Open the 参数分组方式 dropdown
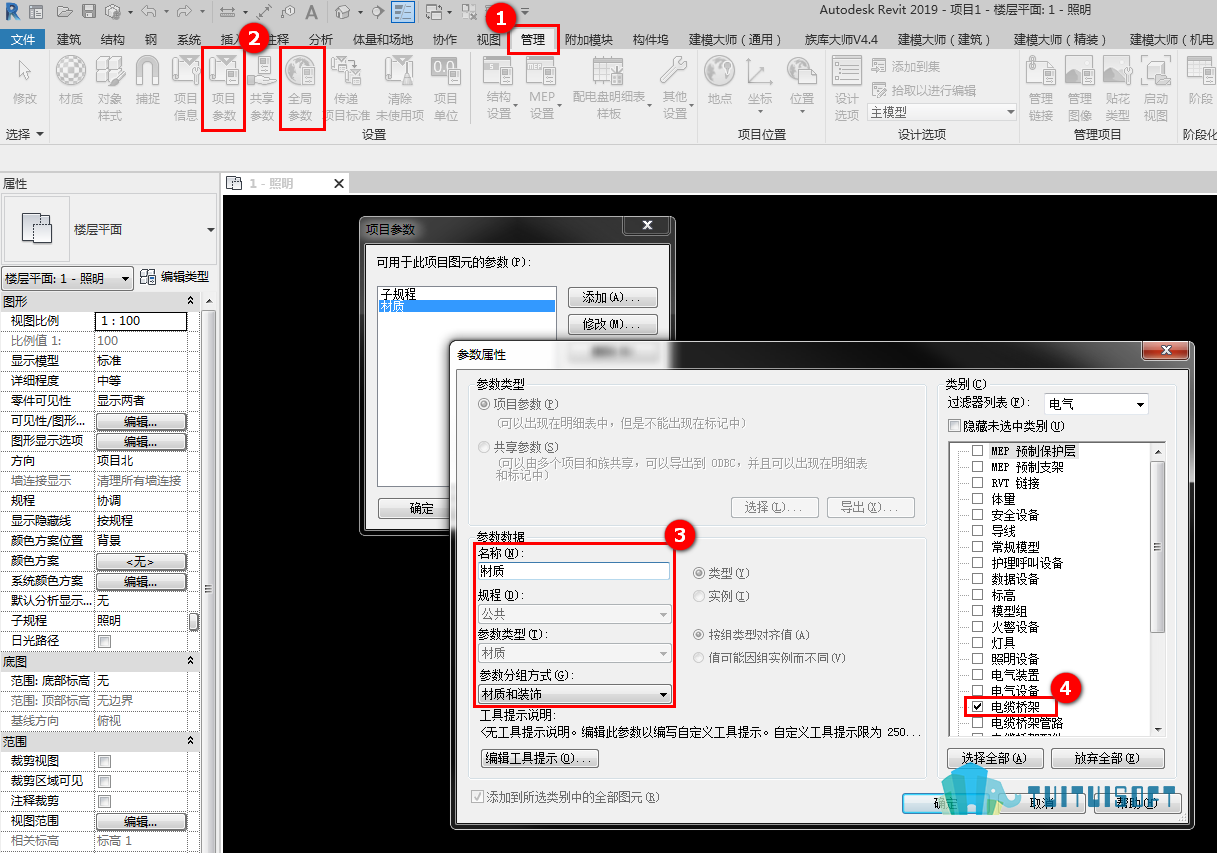1217x853 pixels. [x=574, y=694]
